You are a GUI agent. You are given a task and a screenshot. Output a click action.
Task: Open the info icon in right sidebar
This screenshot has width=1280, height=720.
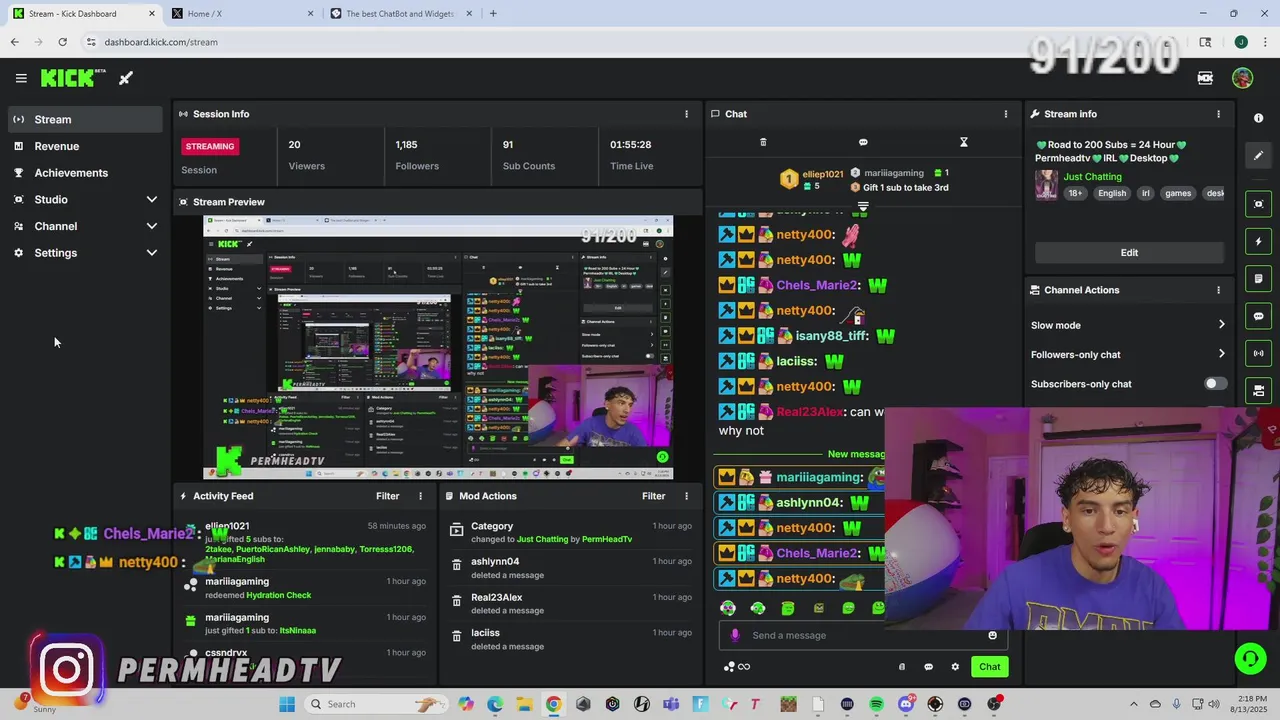pos(1258,118)
